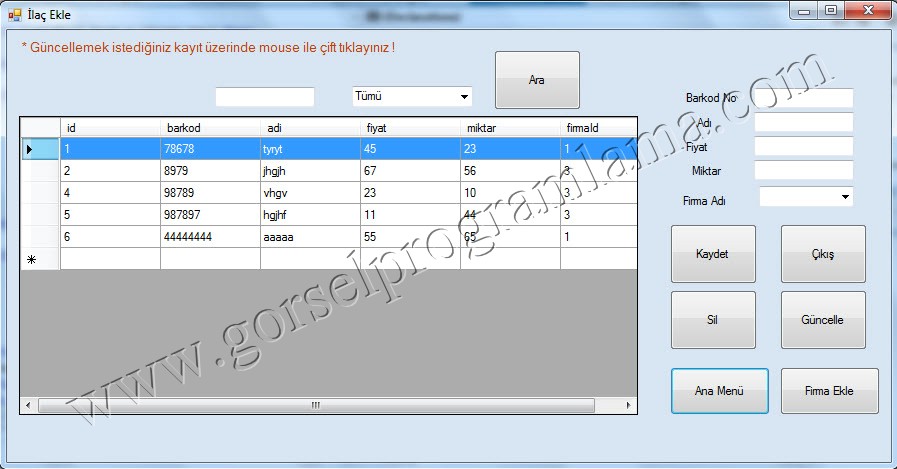The height and width of the screenshot is (469, 897).
Task: Click the fiyat column header
Action: (x=410, y=128)
